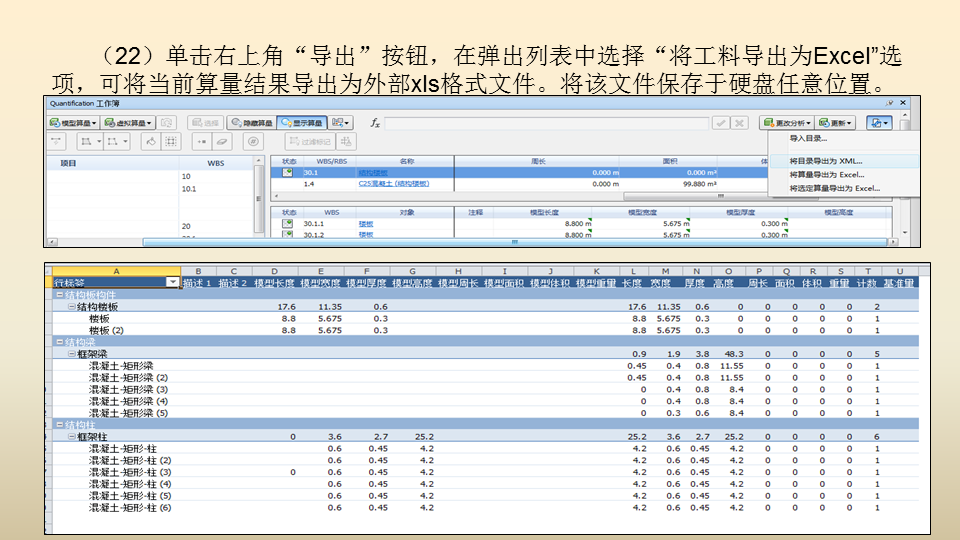Image resolution: width=960 pixels, height=540 pixels.
Task: Click the 模型长度 header cell in Excel
Action: click(274, 283)
